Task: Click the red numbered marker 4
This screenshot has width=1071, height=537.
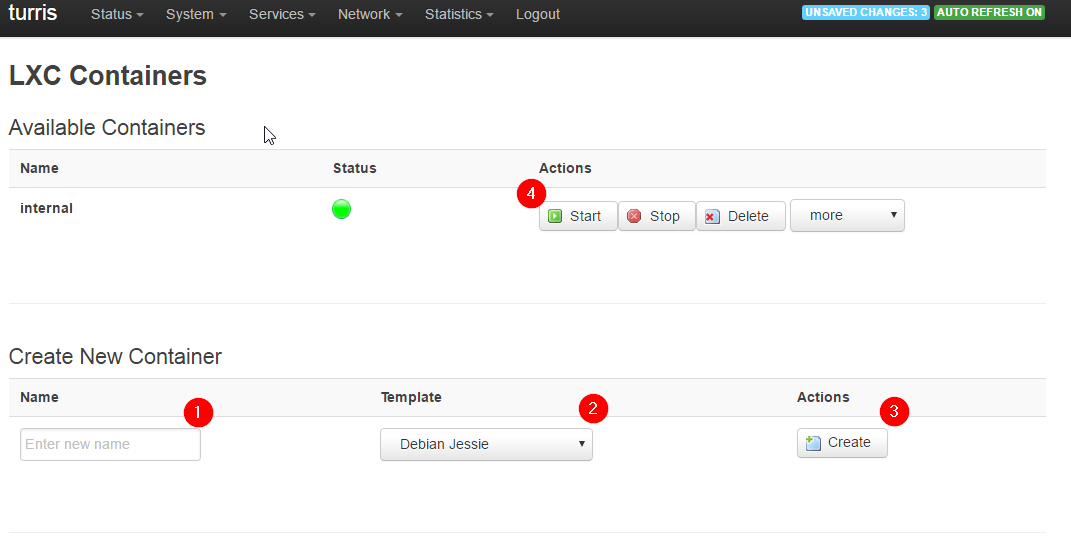Action: pyautogui.click(x=531, y=194)
